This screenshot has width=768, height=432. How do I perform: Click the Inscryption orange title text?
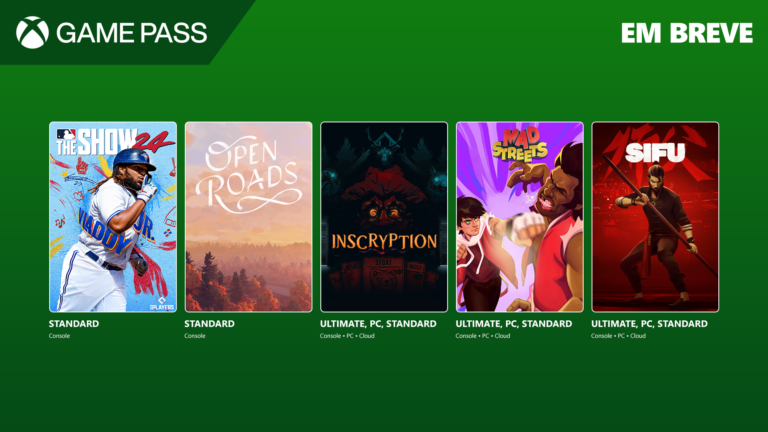tap(384, 241)
